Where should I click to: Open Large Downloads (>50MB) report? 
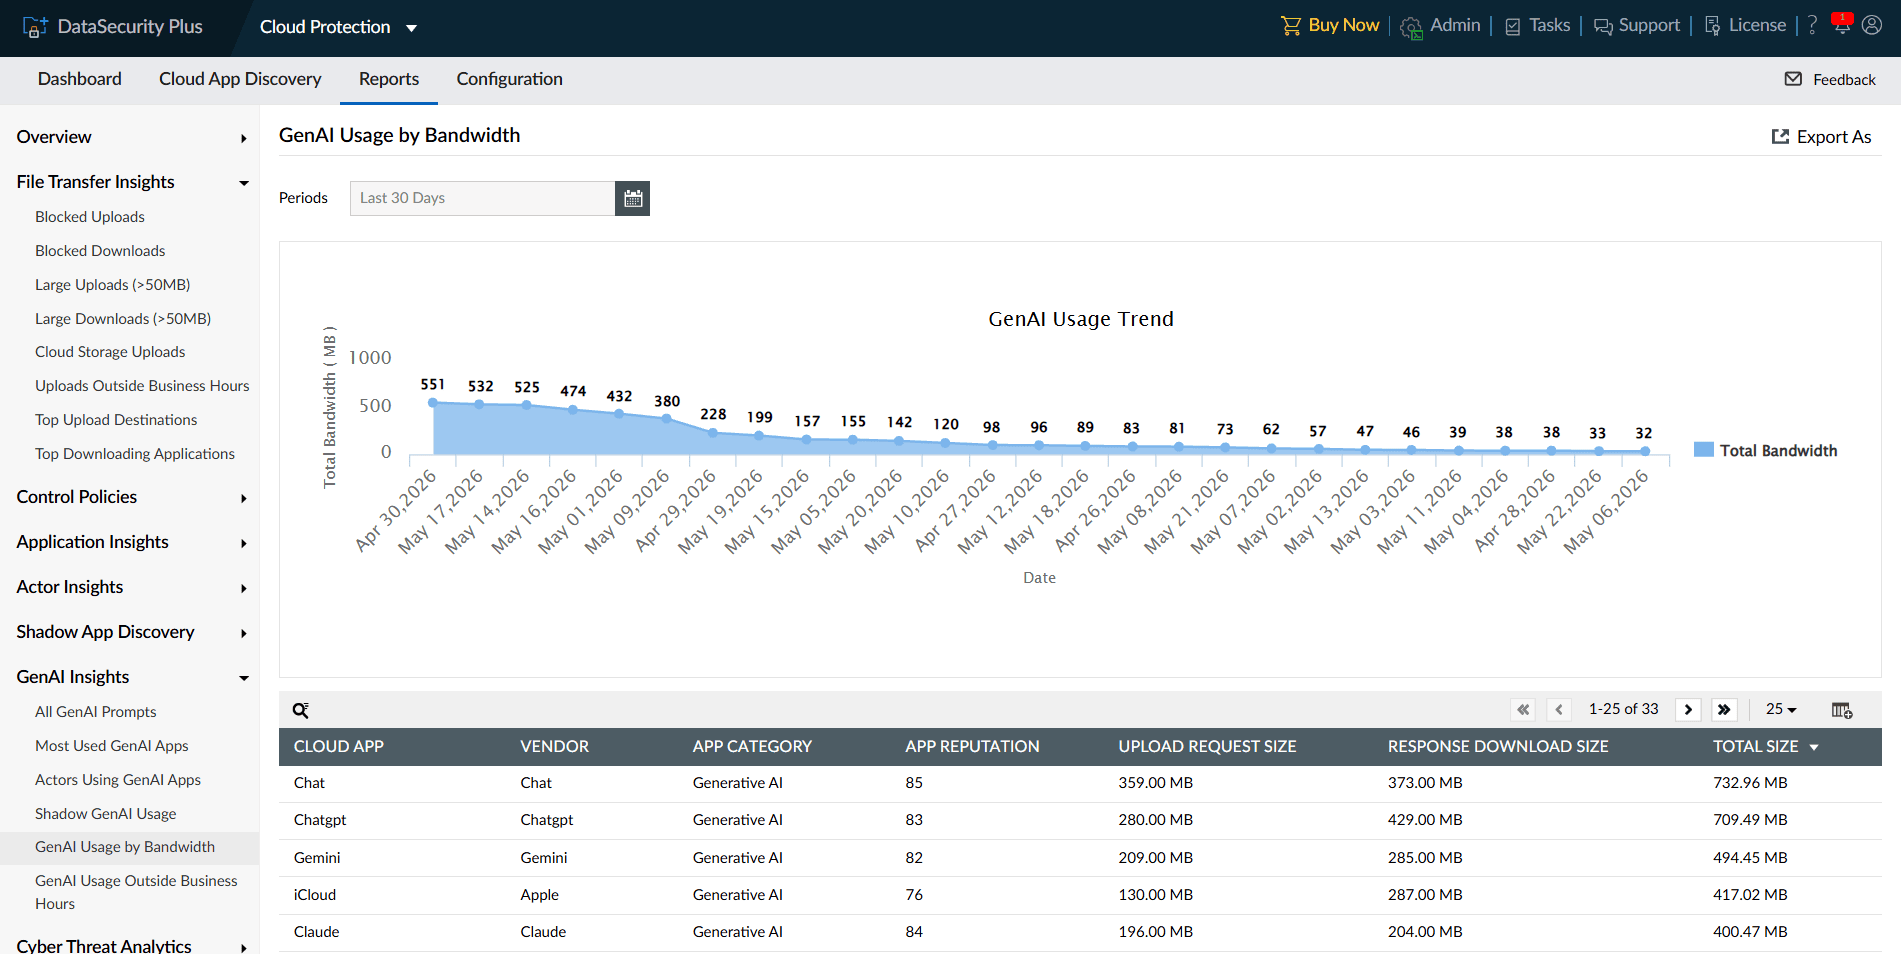tap(123, 319)
